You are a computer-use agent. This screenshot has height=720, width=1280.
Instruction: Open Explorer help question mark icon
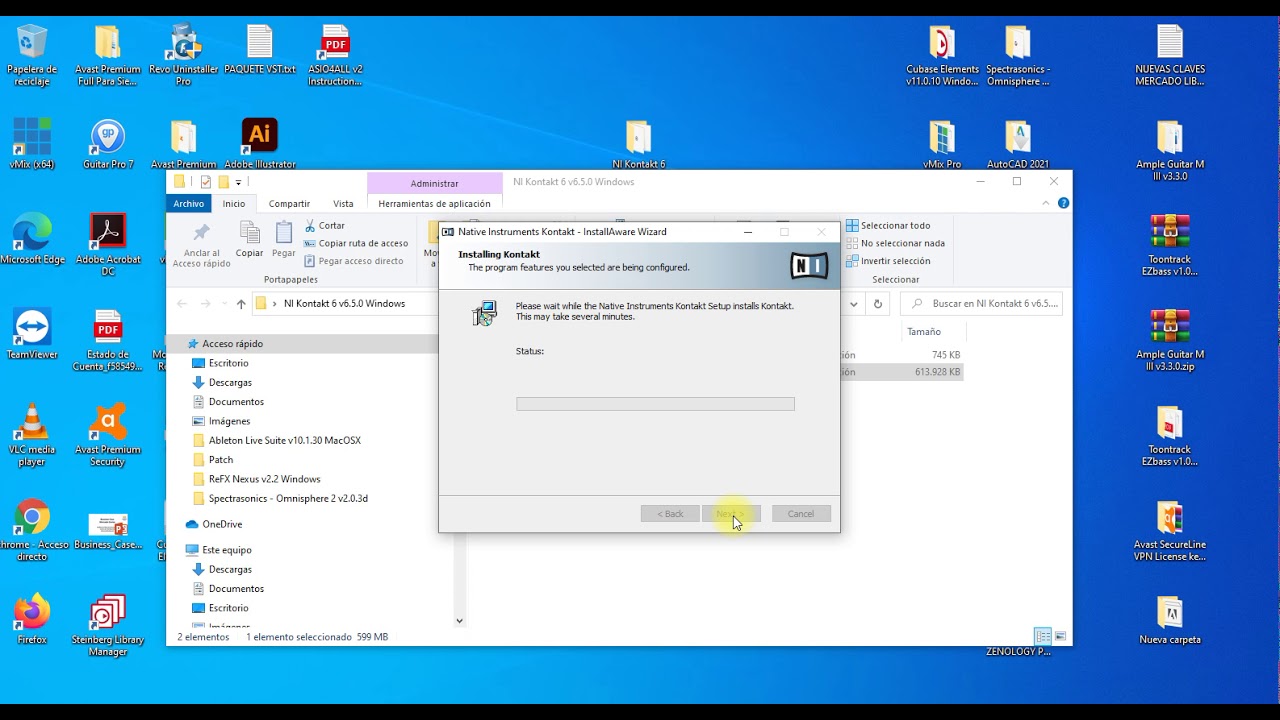(x=1063, y=203)
